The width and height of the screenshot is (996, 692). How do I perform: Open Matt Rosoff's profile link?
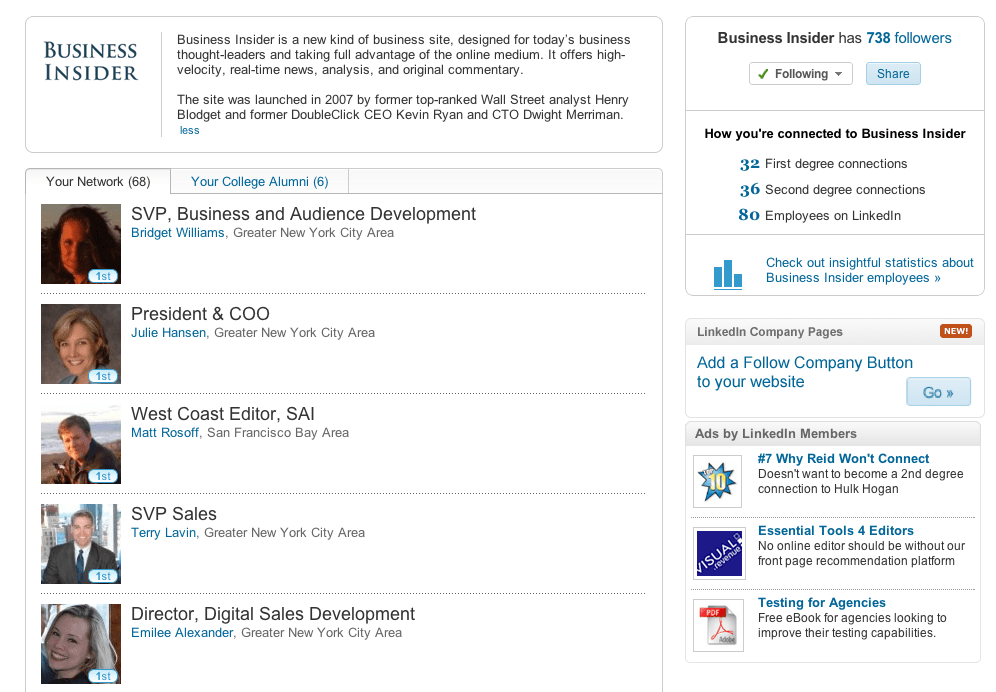coord(164,432)
